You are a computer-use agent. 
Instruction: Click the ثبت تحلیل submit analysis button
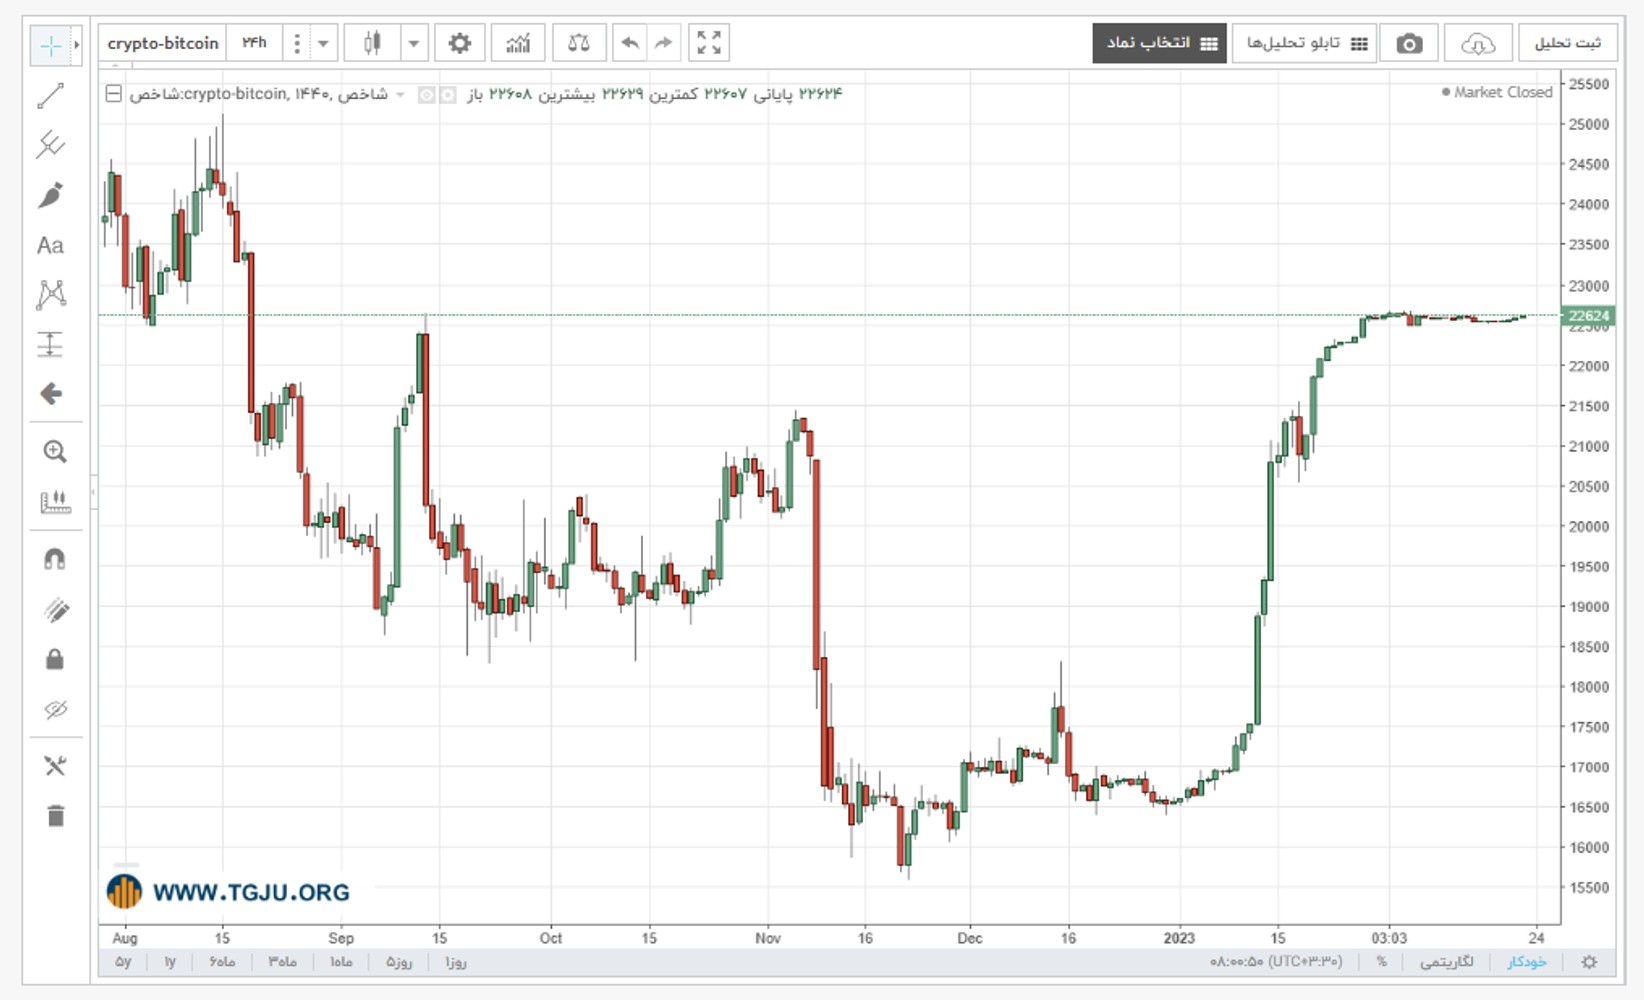[1567, 43]
